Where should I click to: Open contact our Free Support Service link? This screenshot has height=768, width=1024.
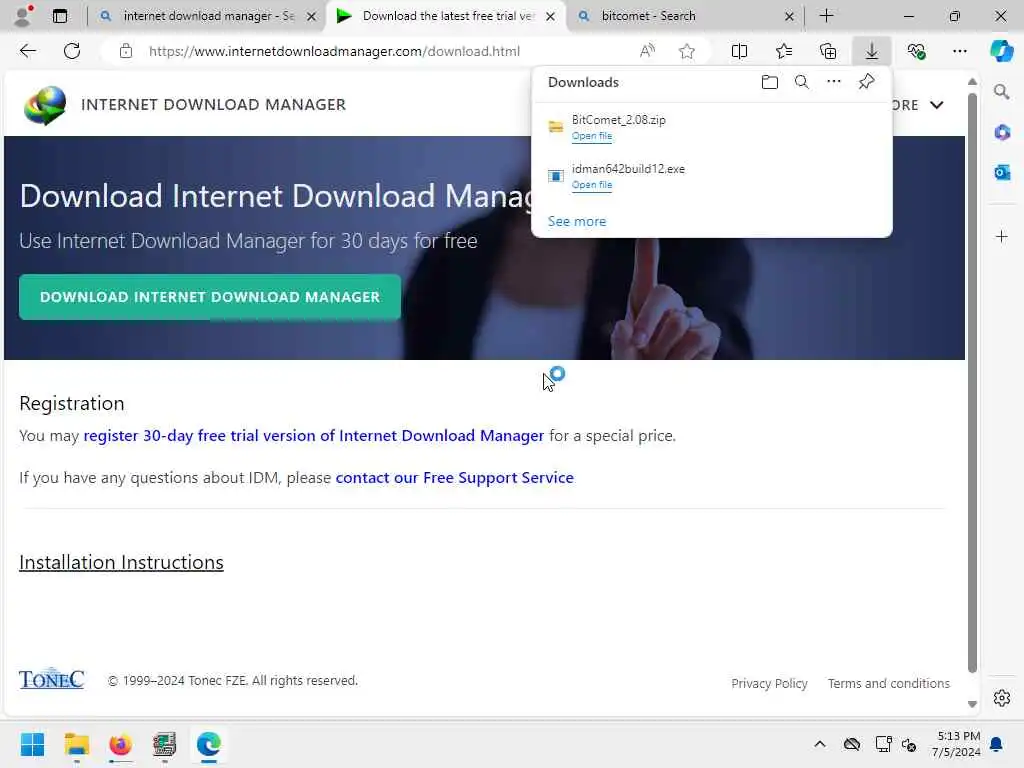[x=455, y=477]
